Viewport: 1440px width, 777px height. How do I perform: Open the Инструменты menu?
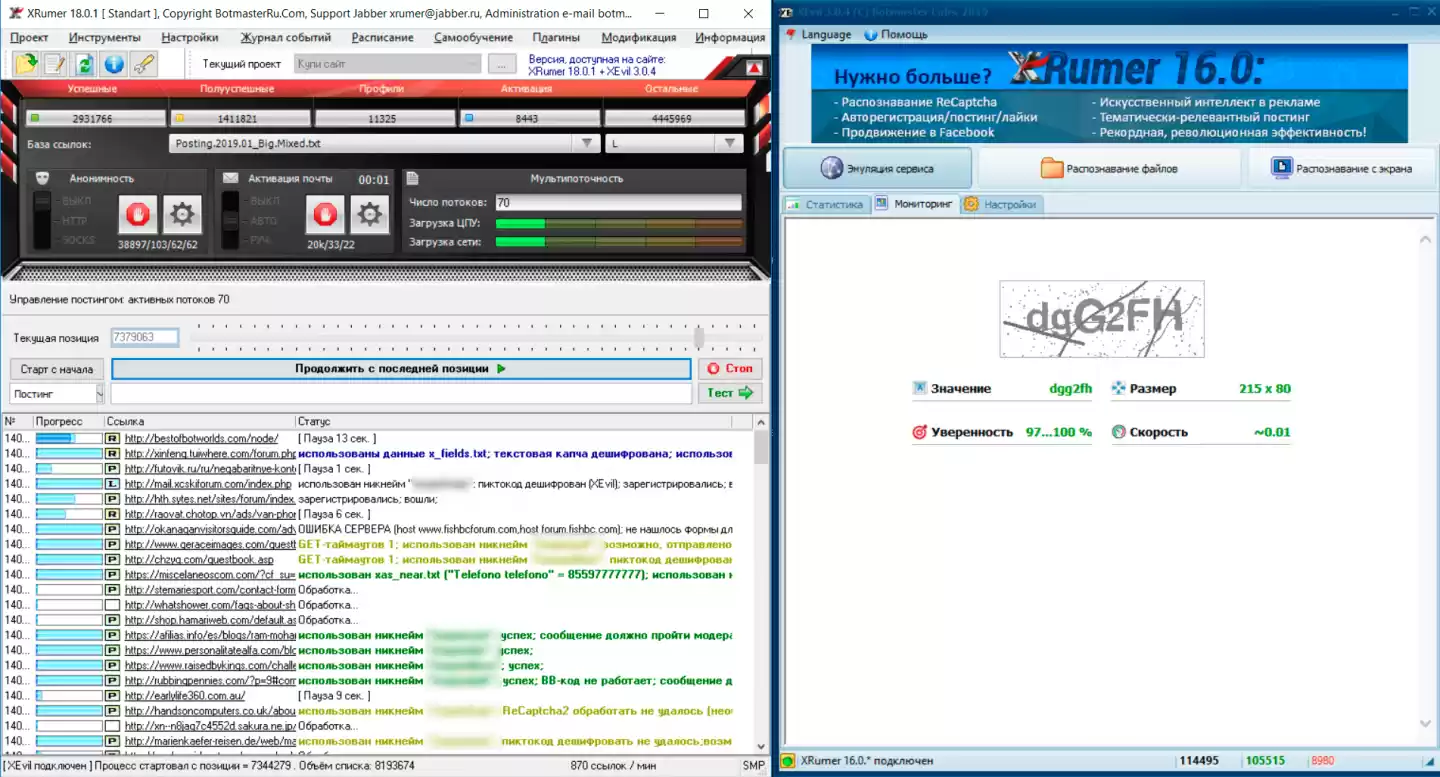click(105, 37)
